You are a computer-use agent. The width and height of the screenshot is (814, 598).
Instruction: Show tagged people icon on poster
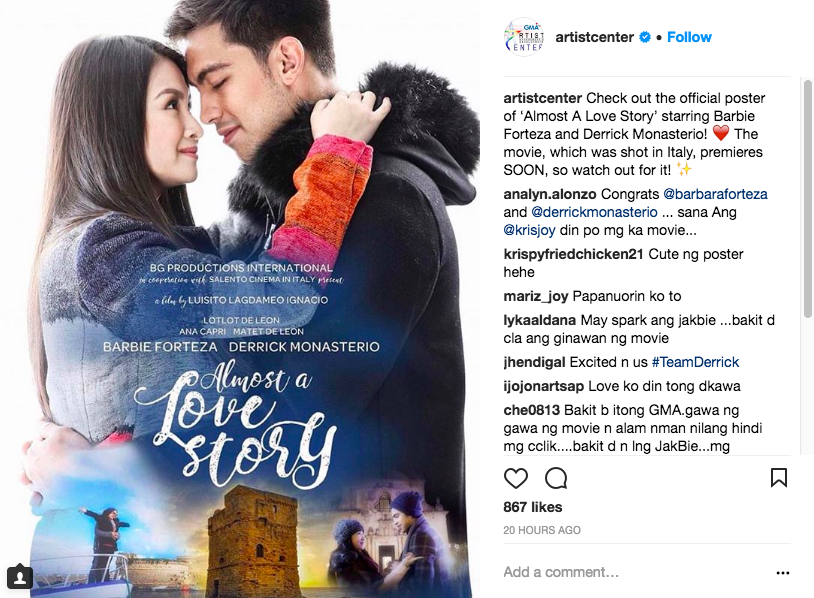coord(20,577)
